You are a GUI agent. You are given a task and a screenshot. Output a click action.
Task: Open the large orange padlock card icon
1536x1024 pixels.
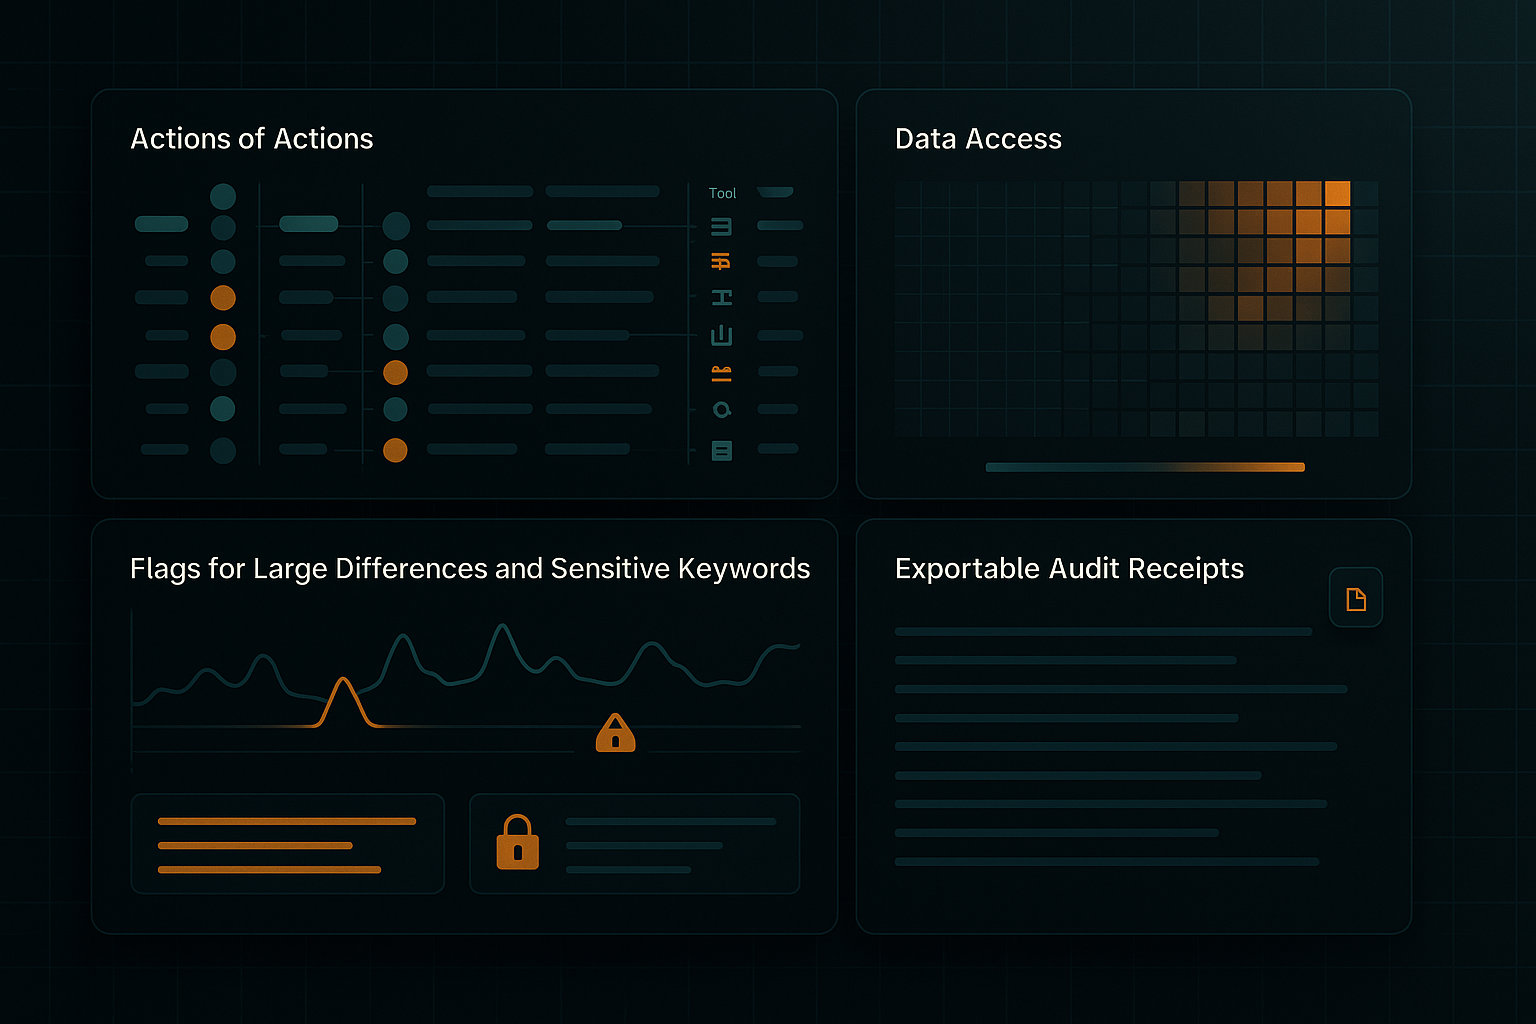[517, 842]
